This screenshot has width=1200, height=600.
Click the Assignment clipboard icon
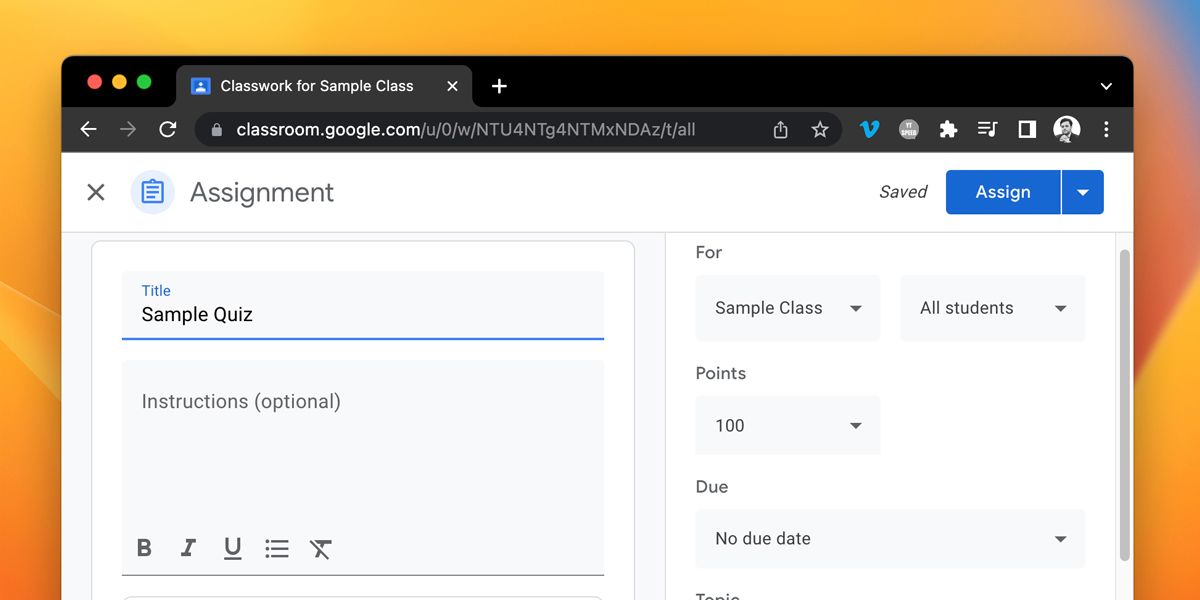pyautogui.click(x=152, y=192)
